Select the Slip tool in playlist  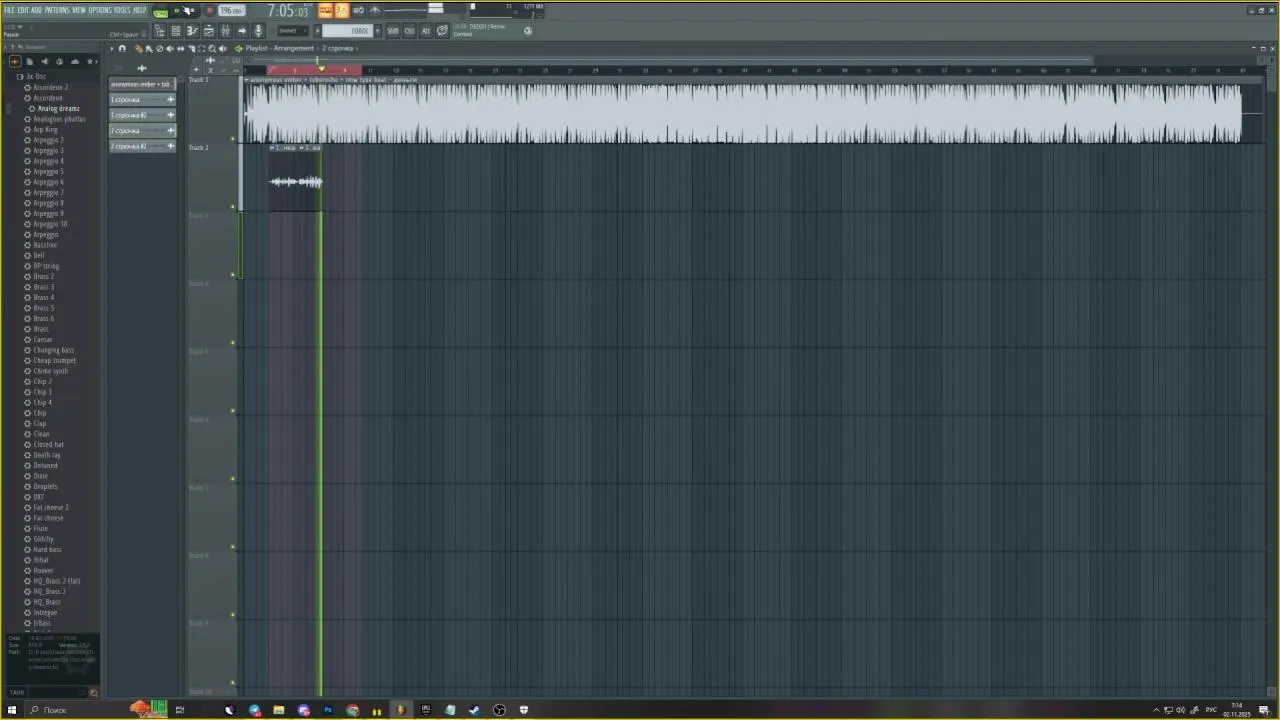coord(180,48)
